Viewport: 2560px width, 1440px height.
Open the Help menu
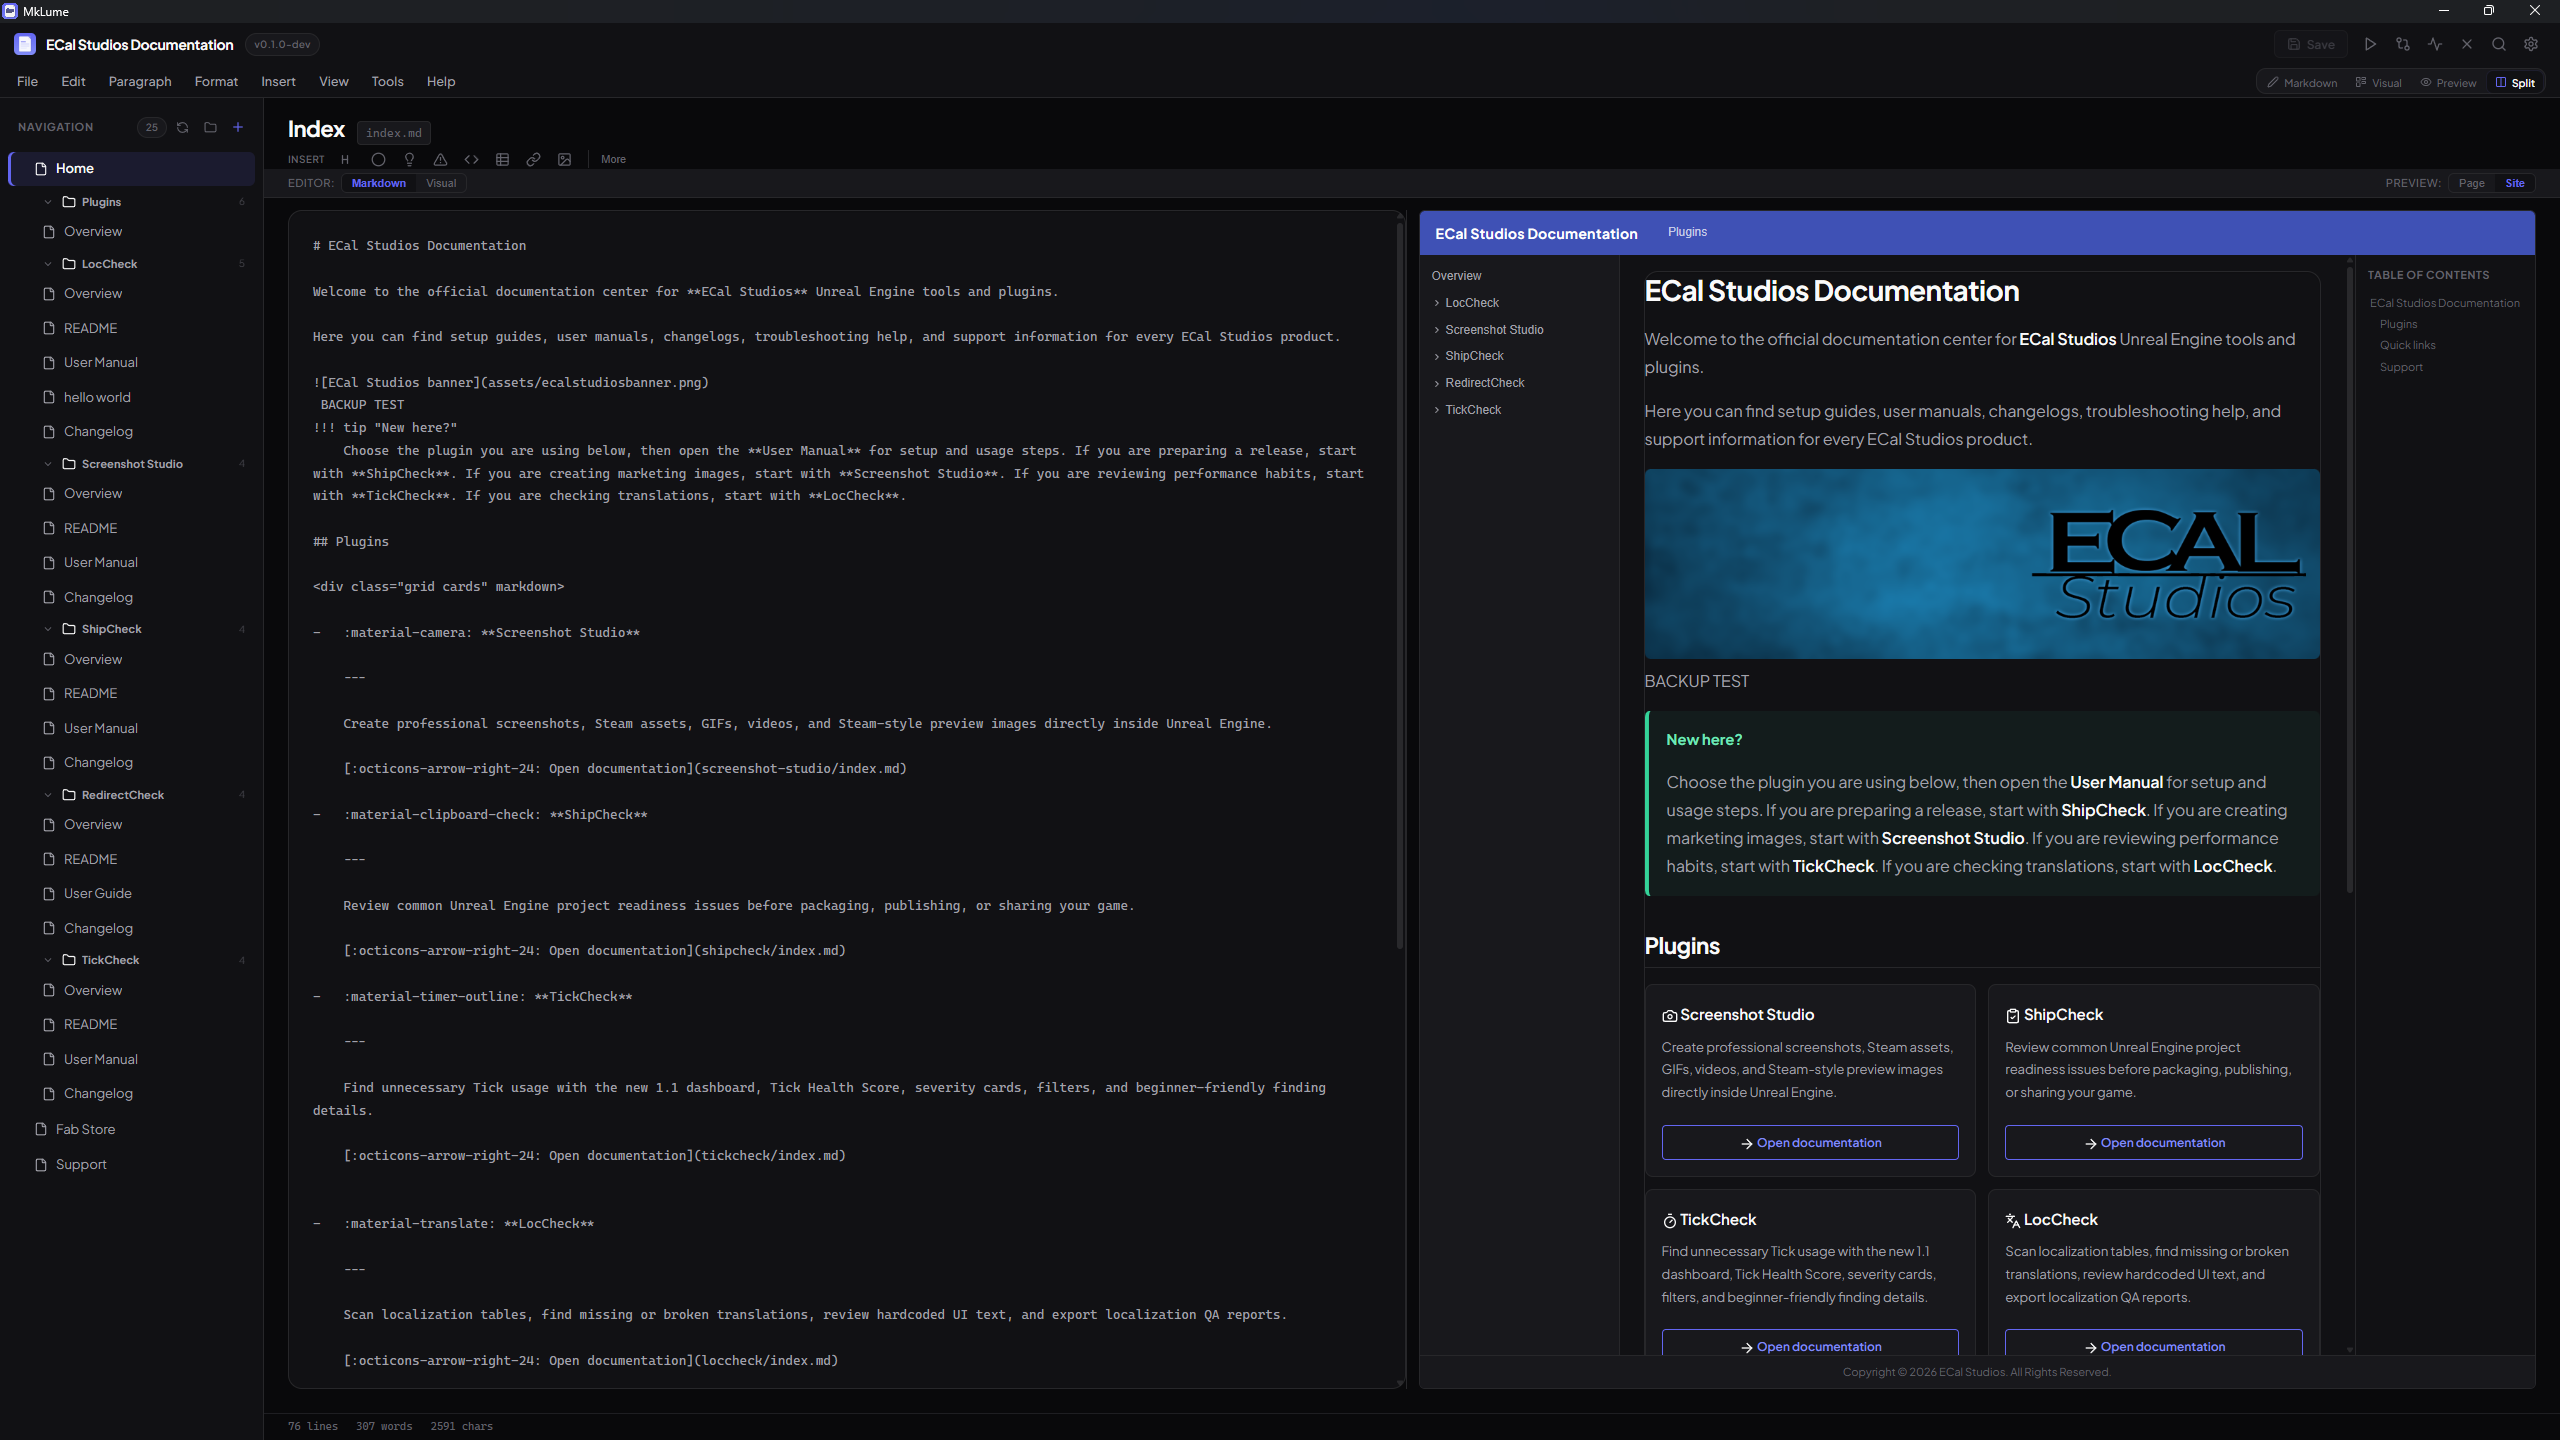coord(440,82)
